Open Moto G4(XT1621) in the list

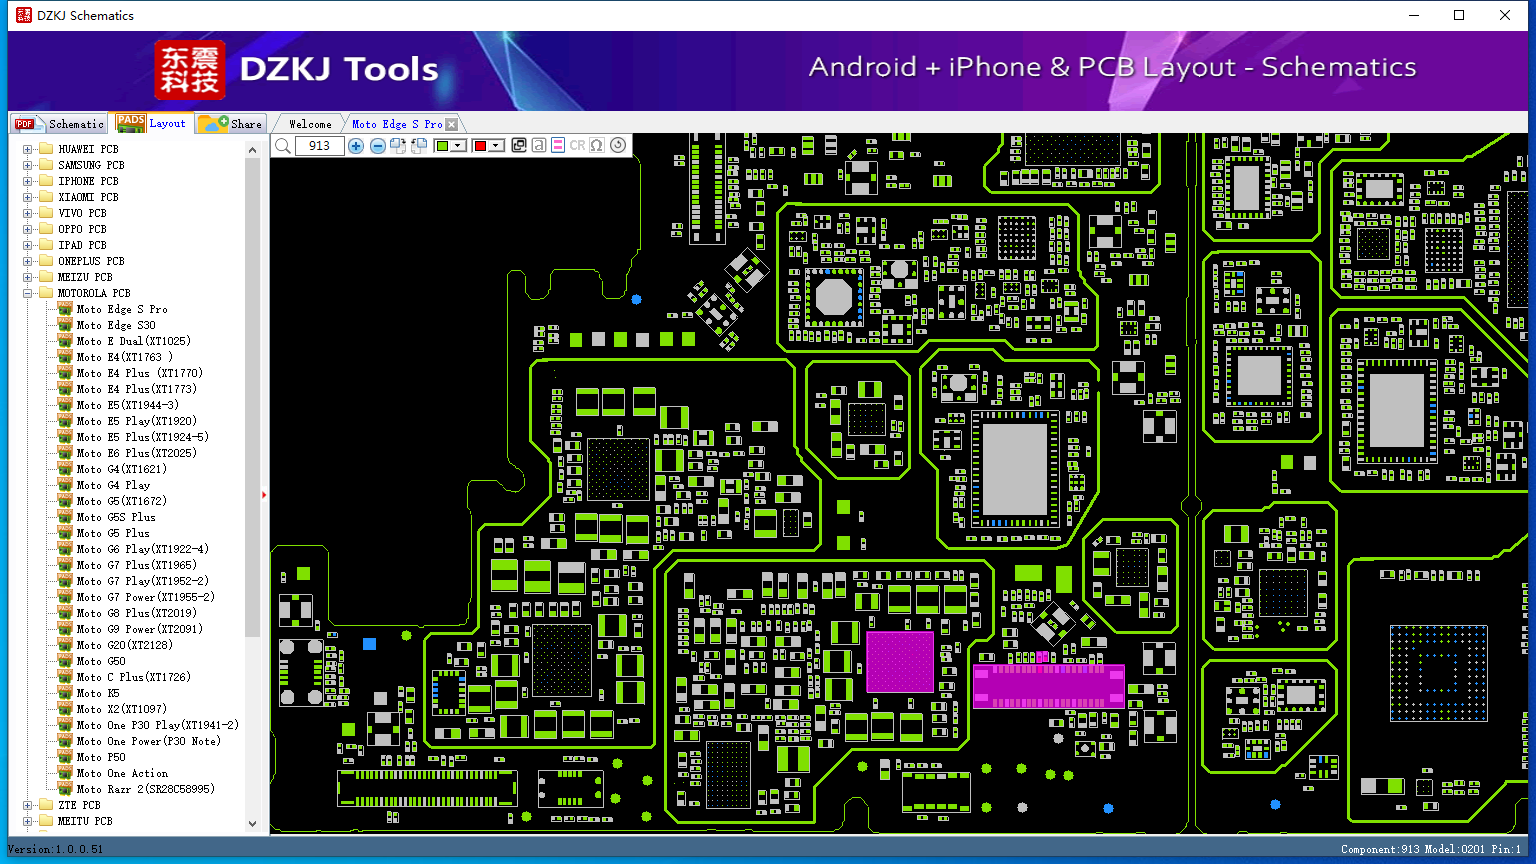[122, 469]
